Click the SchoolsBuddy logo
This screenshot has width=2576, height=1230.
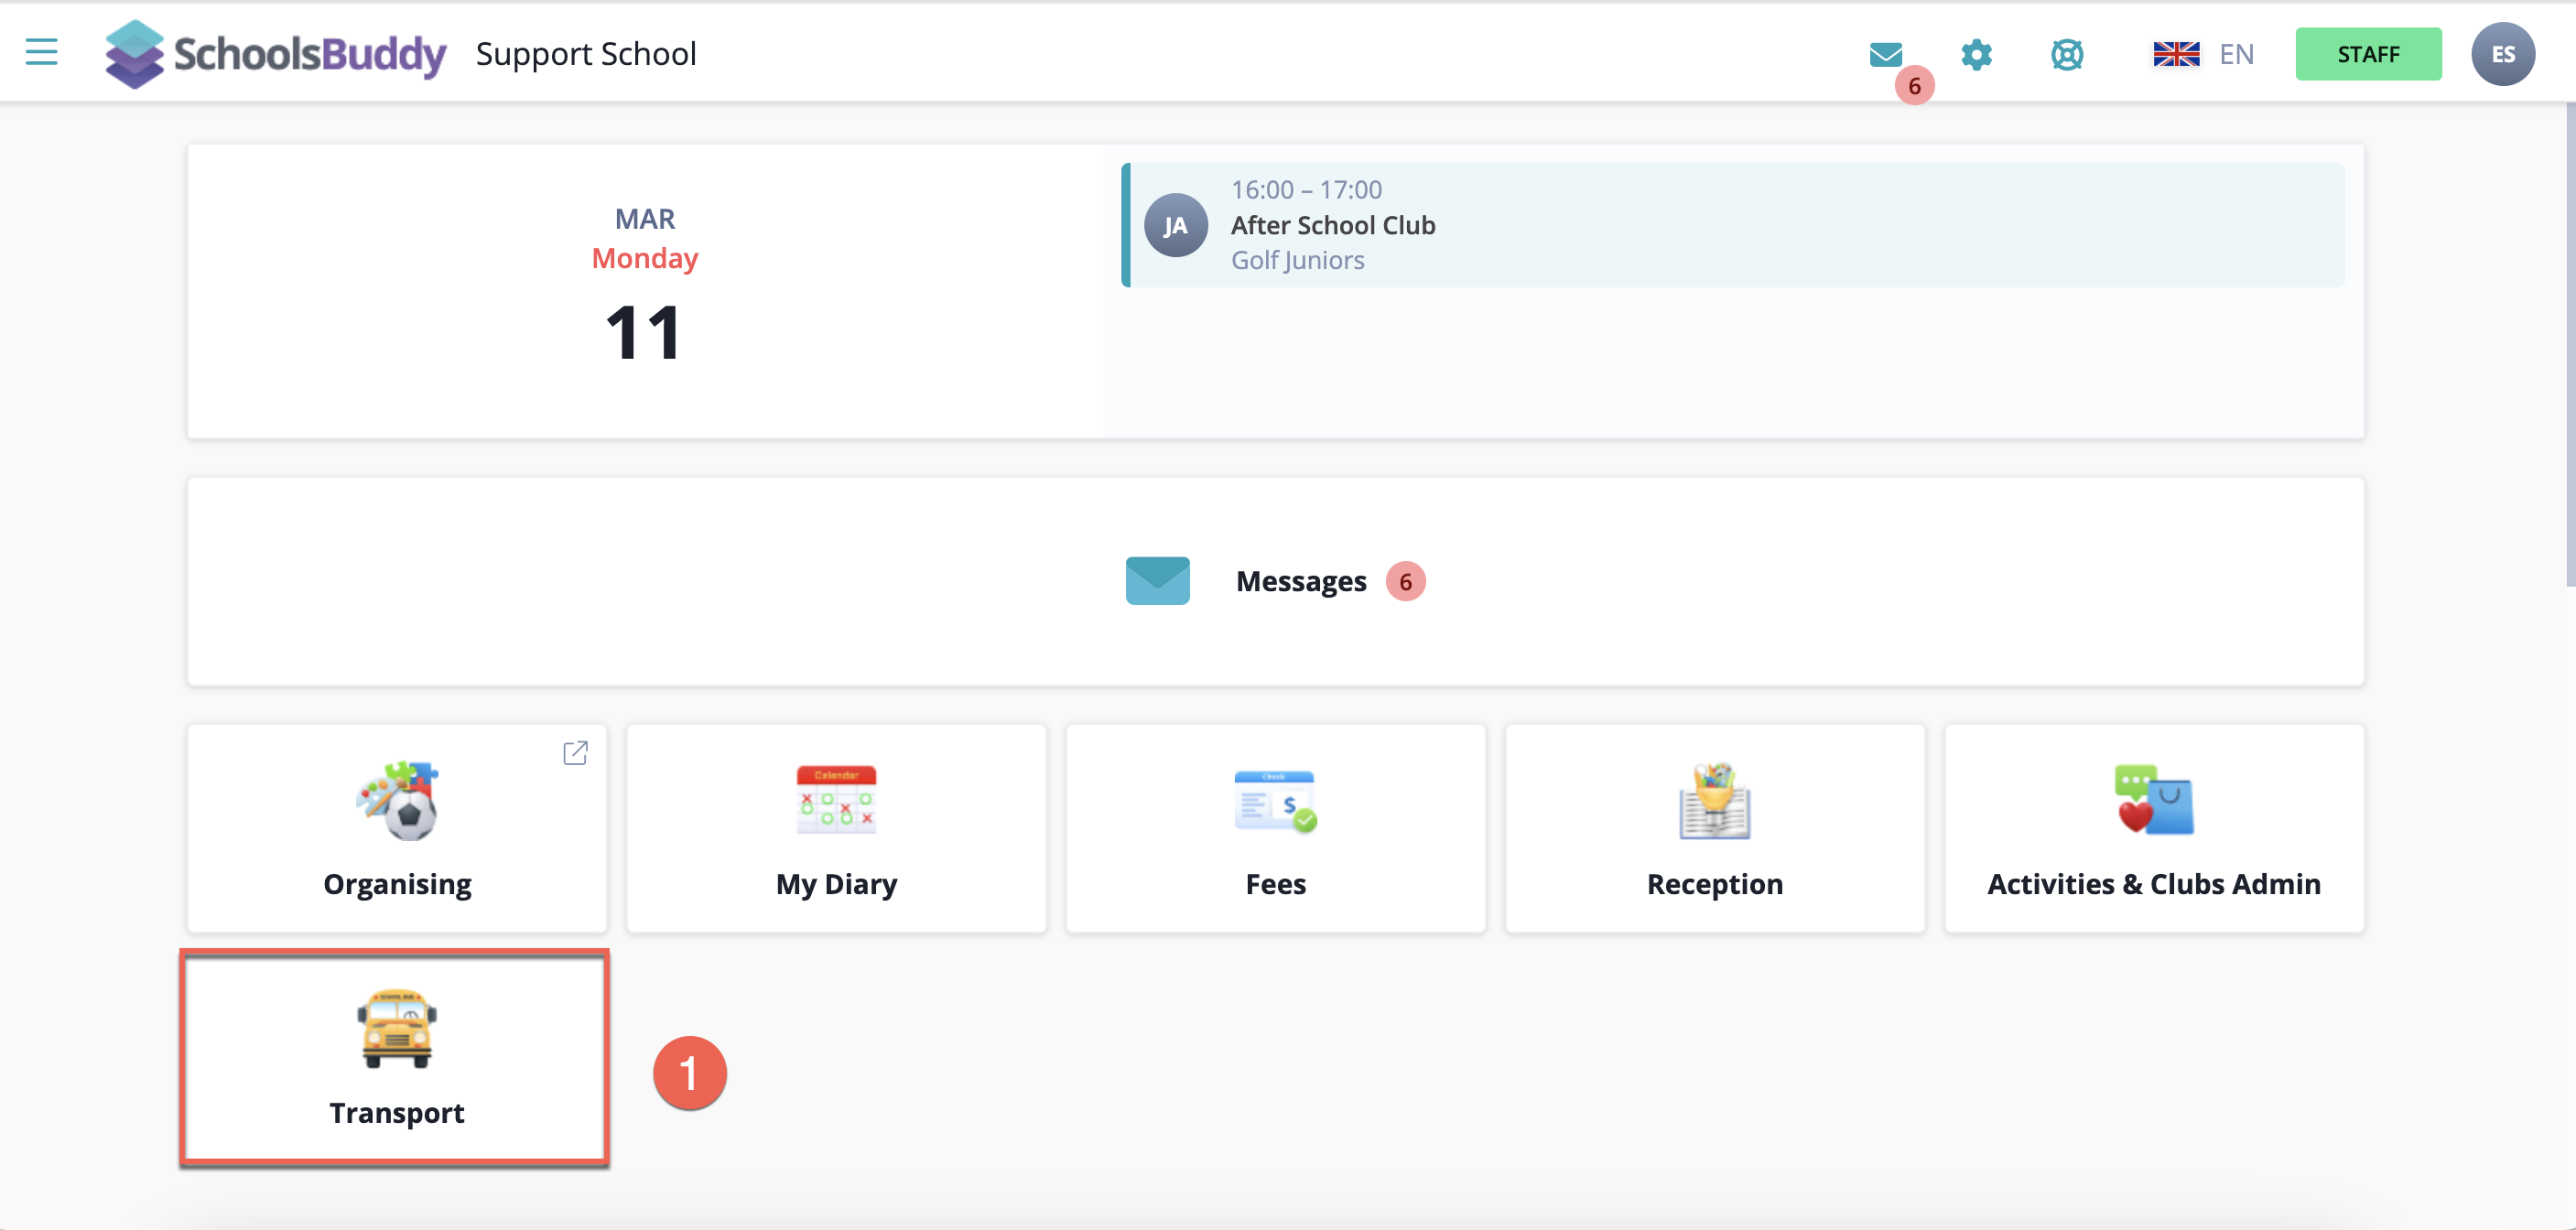[x=276, y=54]
